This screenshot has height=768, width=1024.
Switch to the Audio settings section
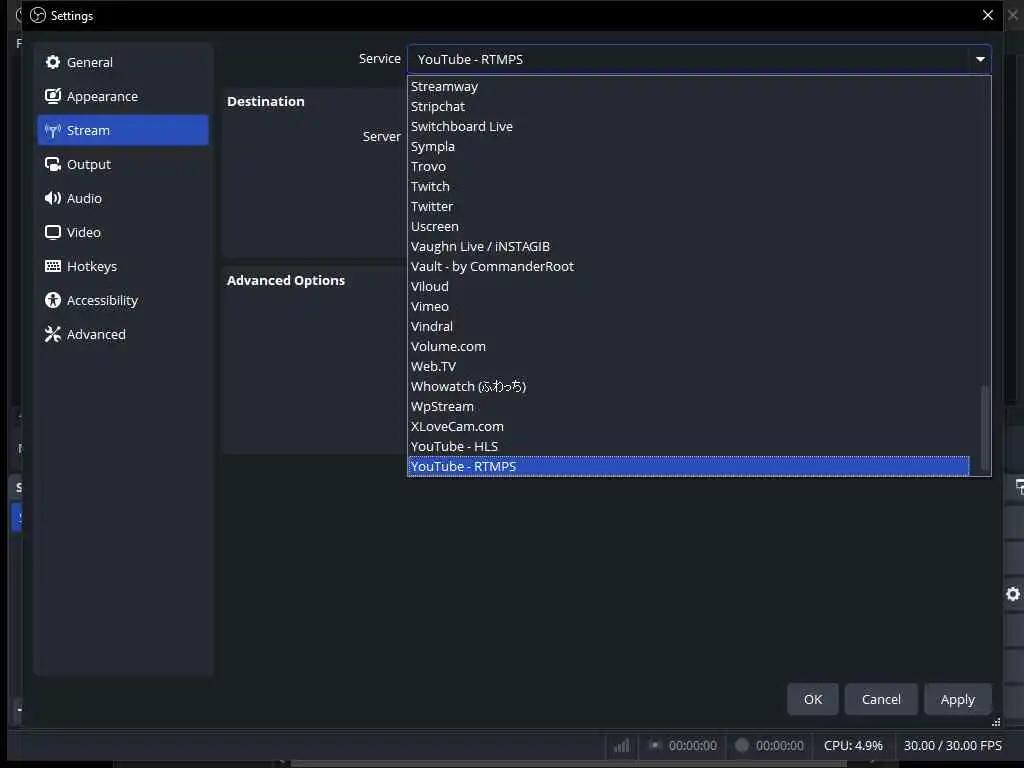[123, 198]
